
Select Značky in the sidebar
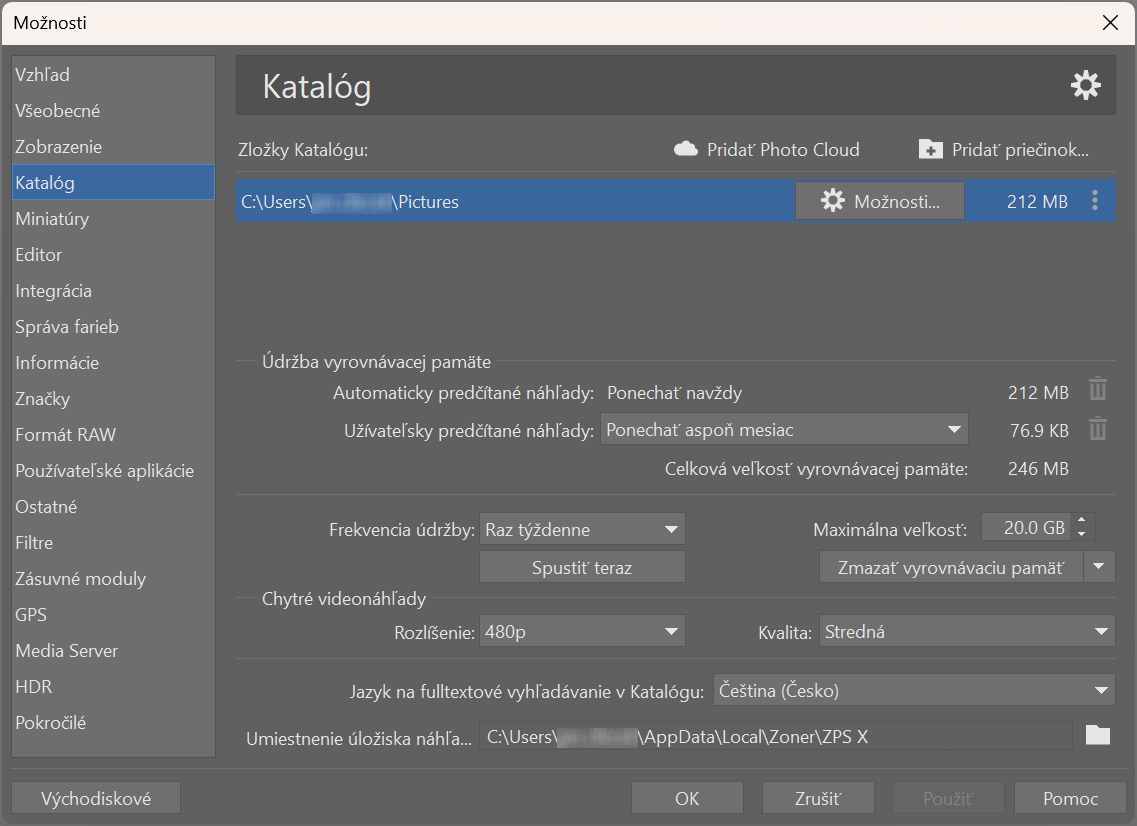(x=113, y=398)
